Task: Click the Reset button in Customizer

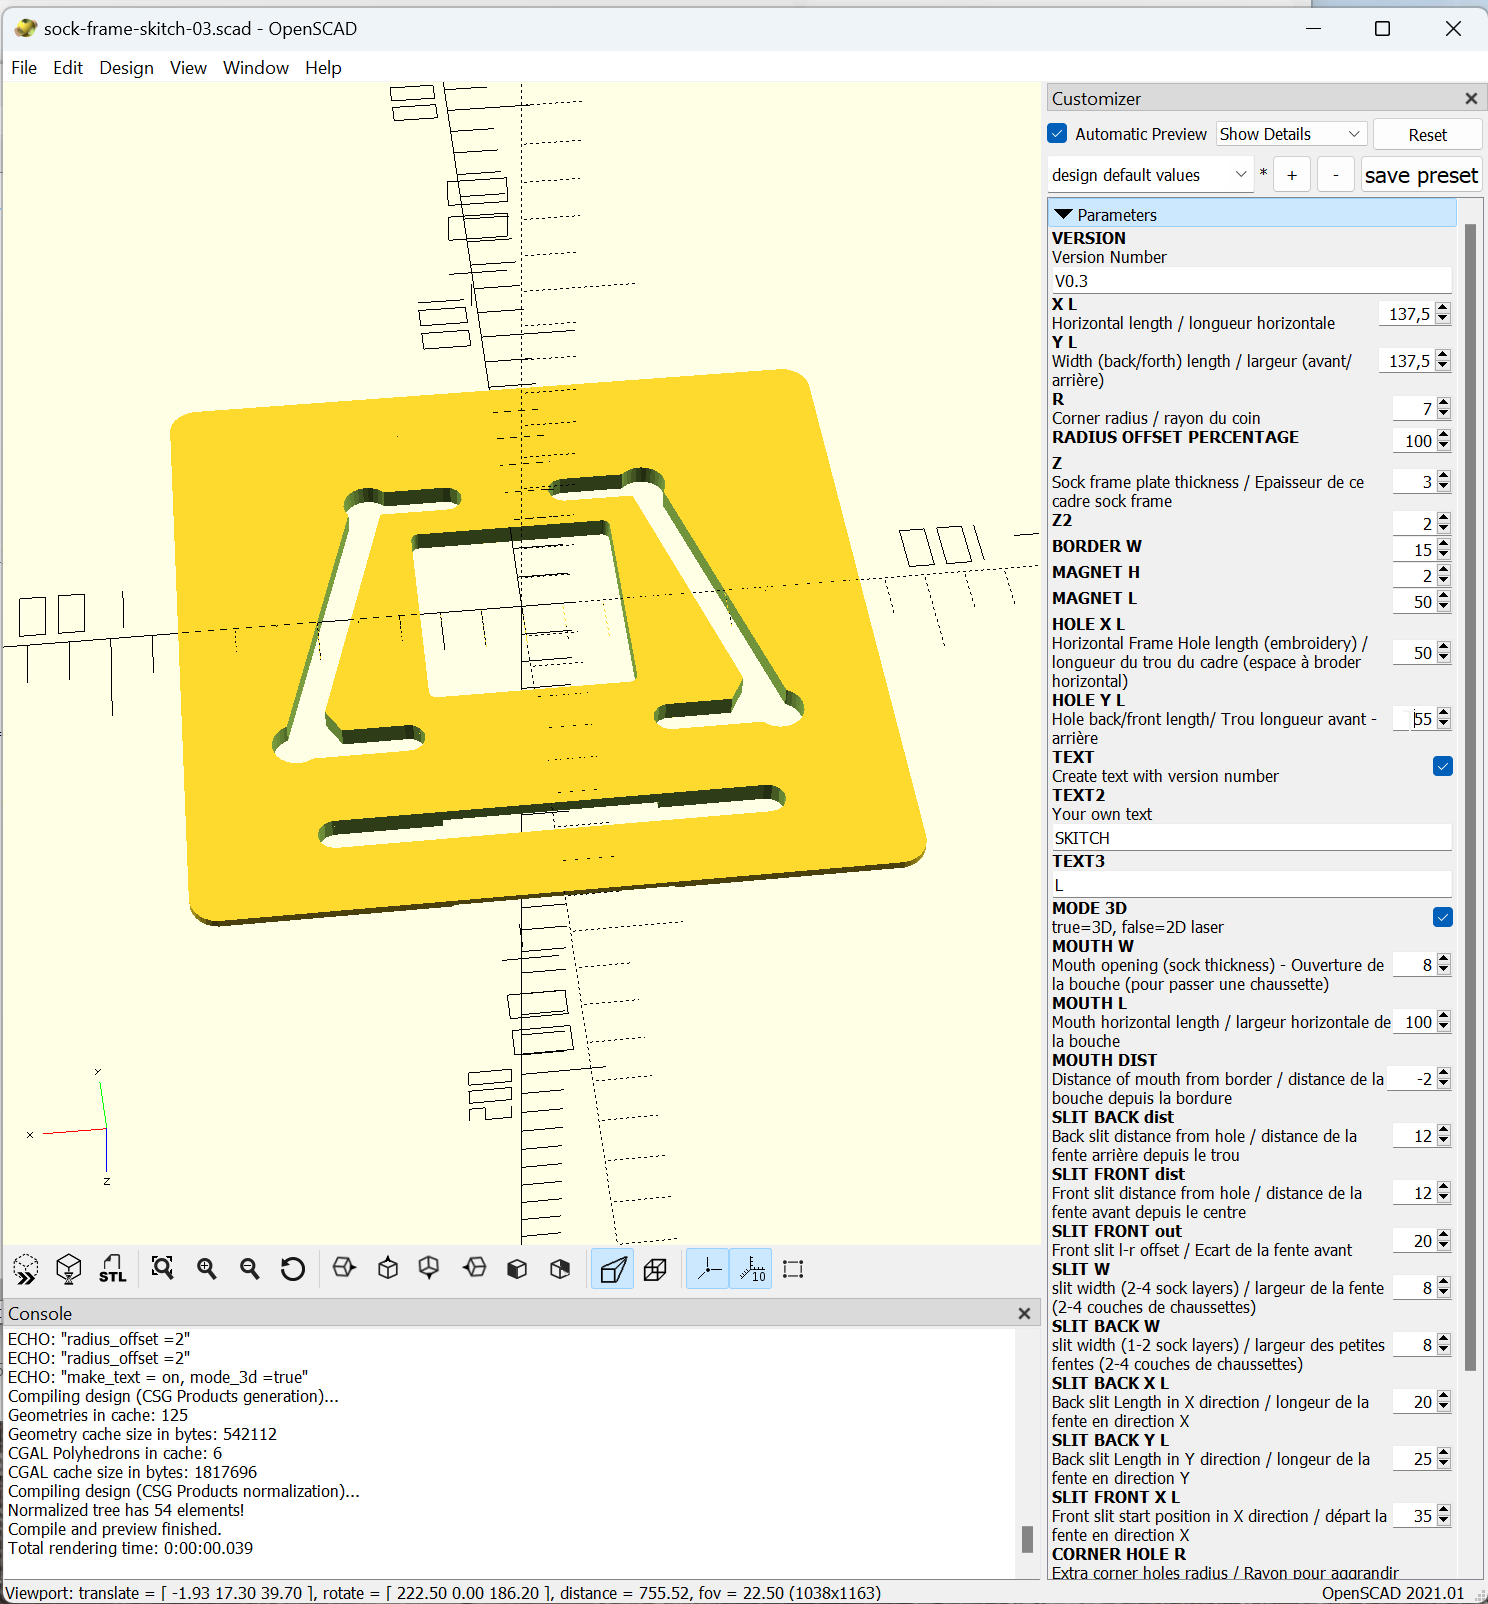Action: 1427,135
